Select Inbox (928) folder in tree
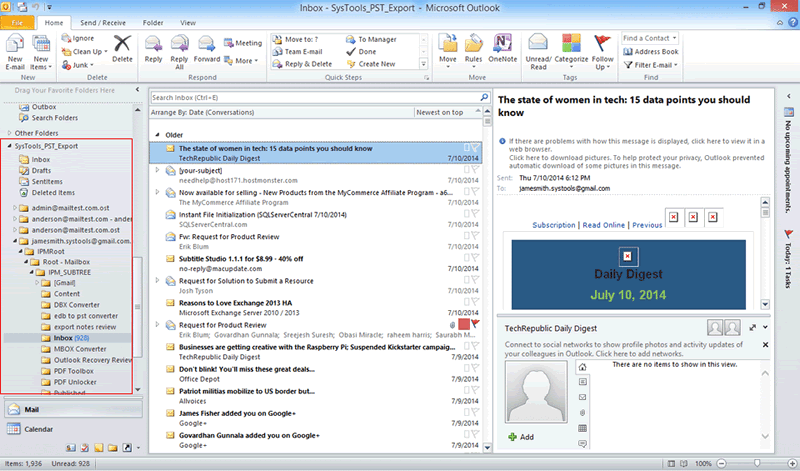Screen dimensions: 800x471 click(71, 338)
